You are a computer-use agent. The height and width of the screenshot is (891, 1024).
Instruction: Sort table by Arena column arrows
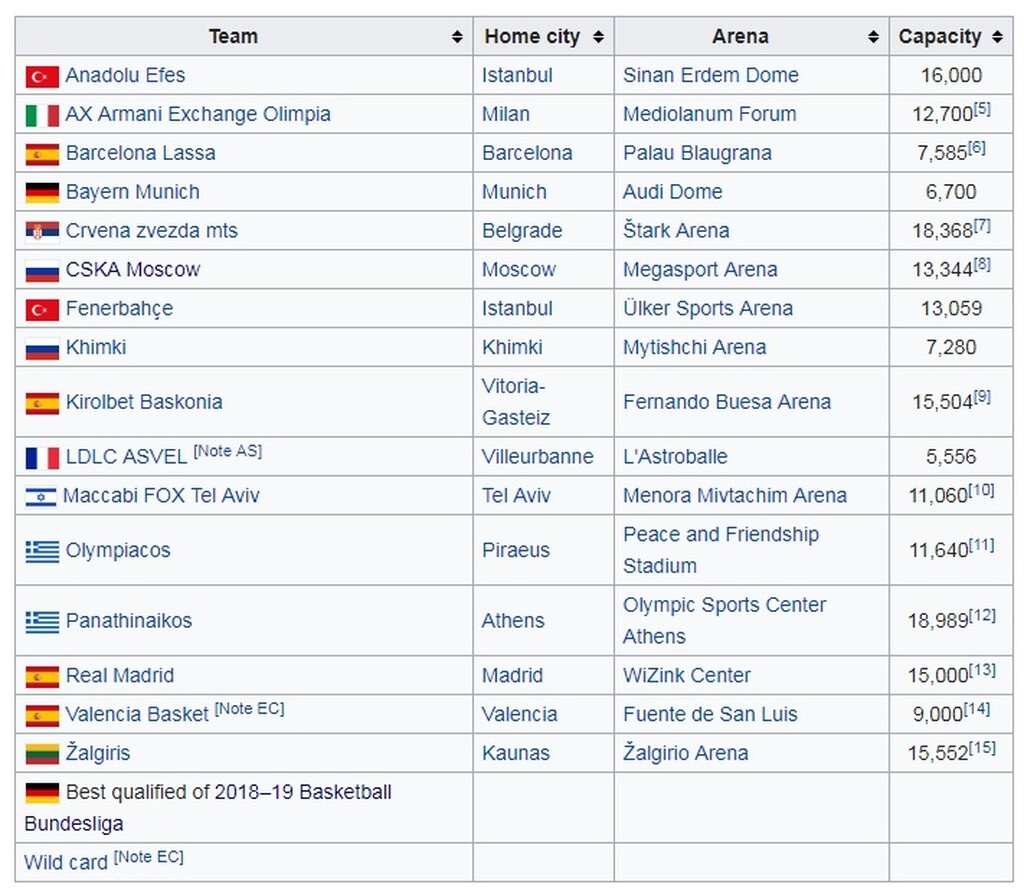pos(873,37)
